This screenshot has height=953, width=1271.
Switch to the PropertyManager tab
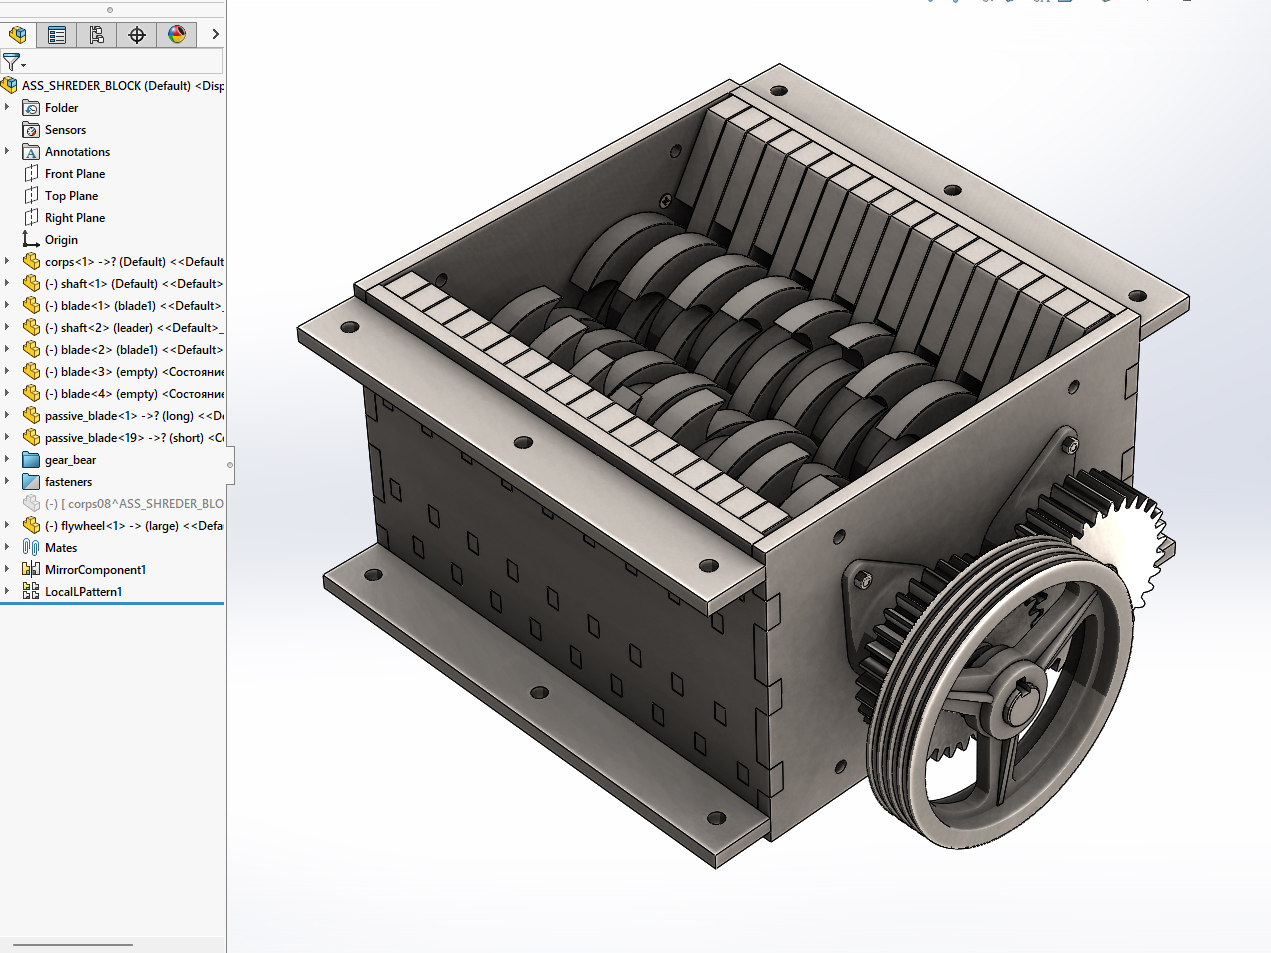[x=57, y=35]
